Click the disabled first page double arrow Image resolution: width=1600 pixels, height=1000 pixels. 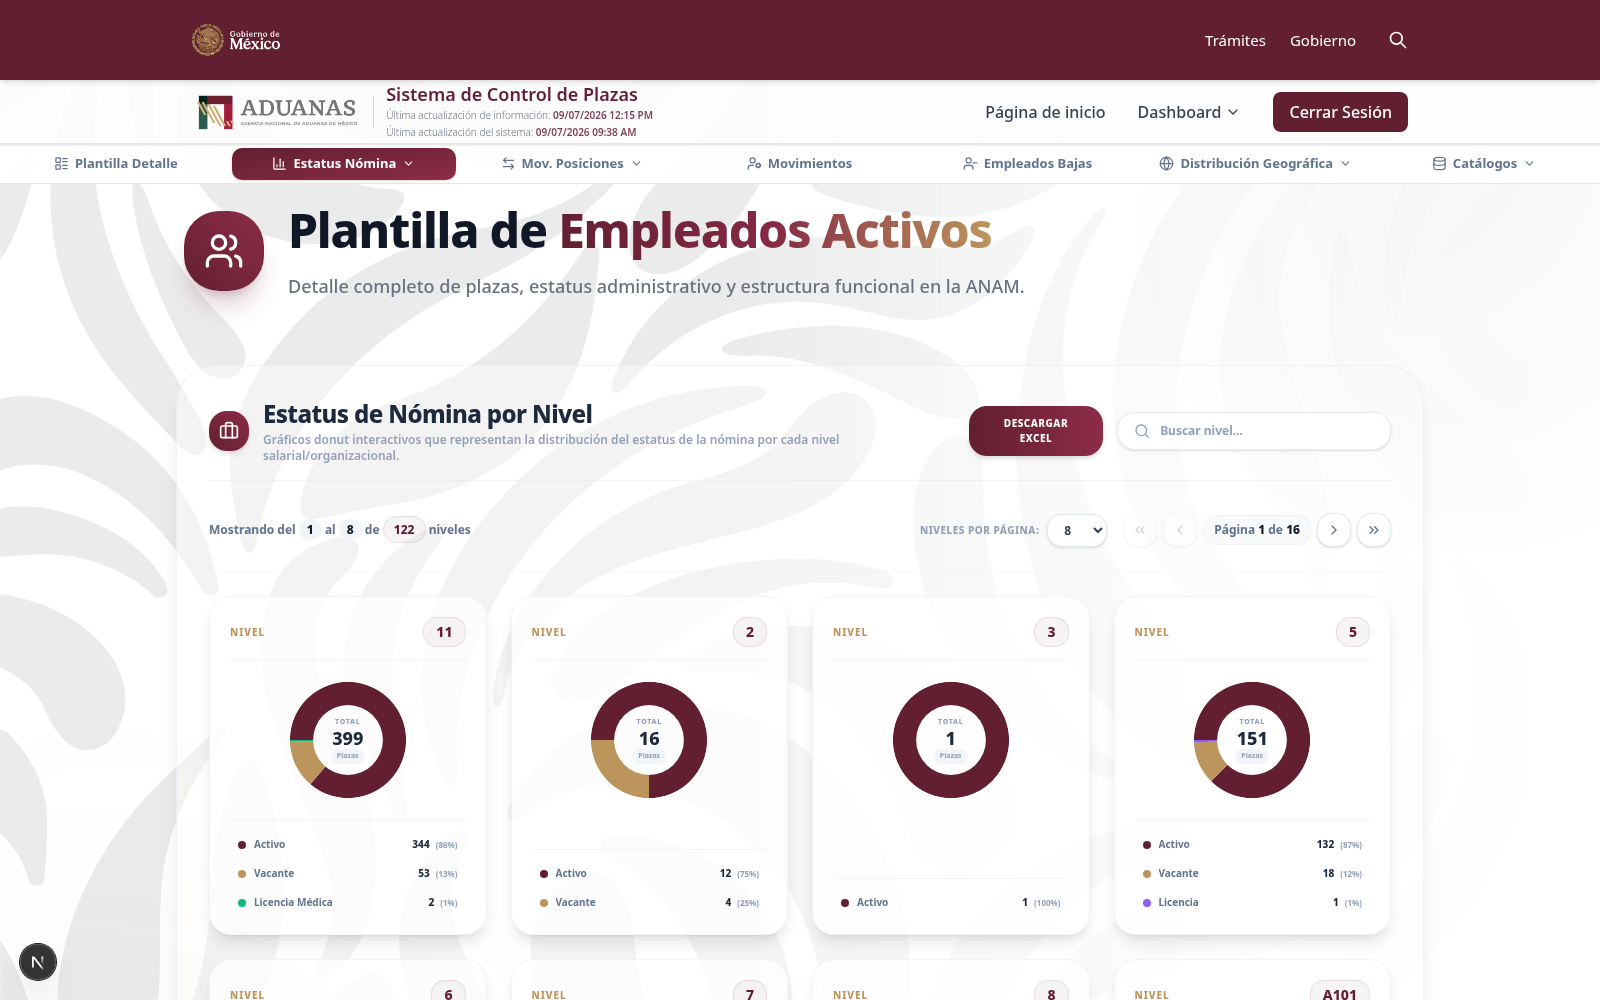click(x=1140, y=530)
